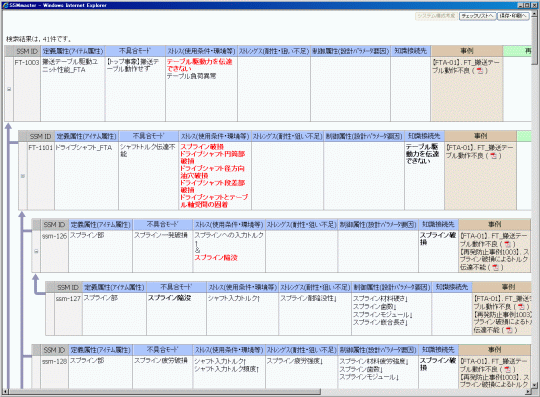Click the 事例 column header of first table

point(467,51)
